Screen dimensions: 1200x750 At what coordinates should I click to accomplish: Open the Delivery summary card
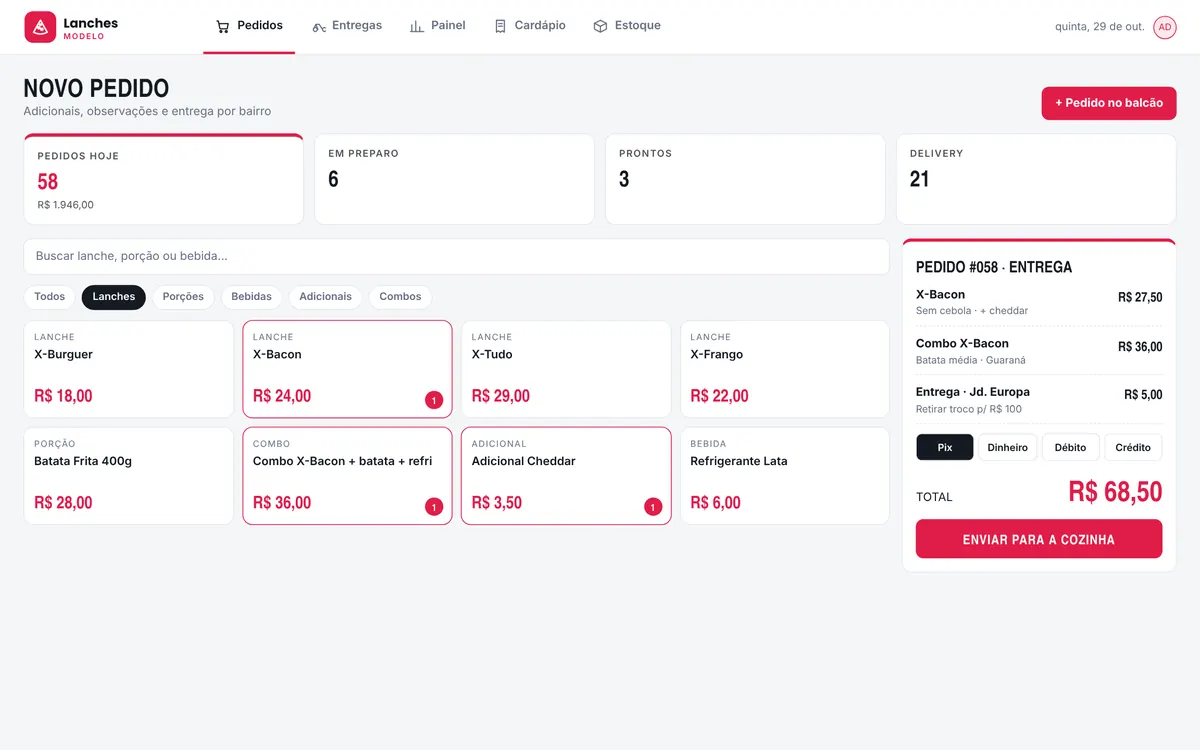(x=1036, y=179)
